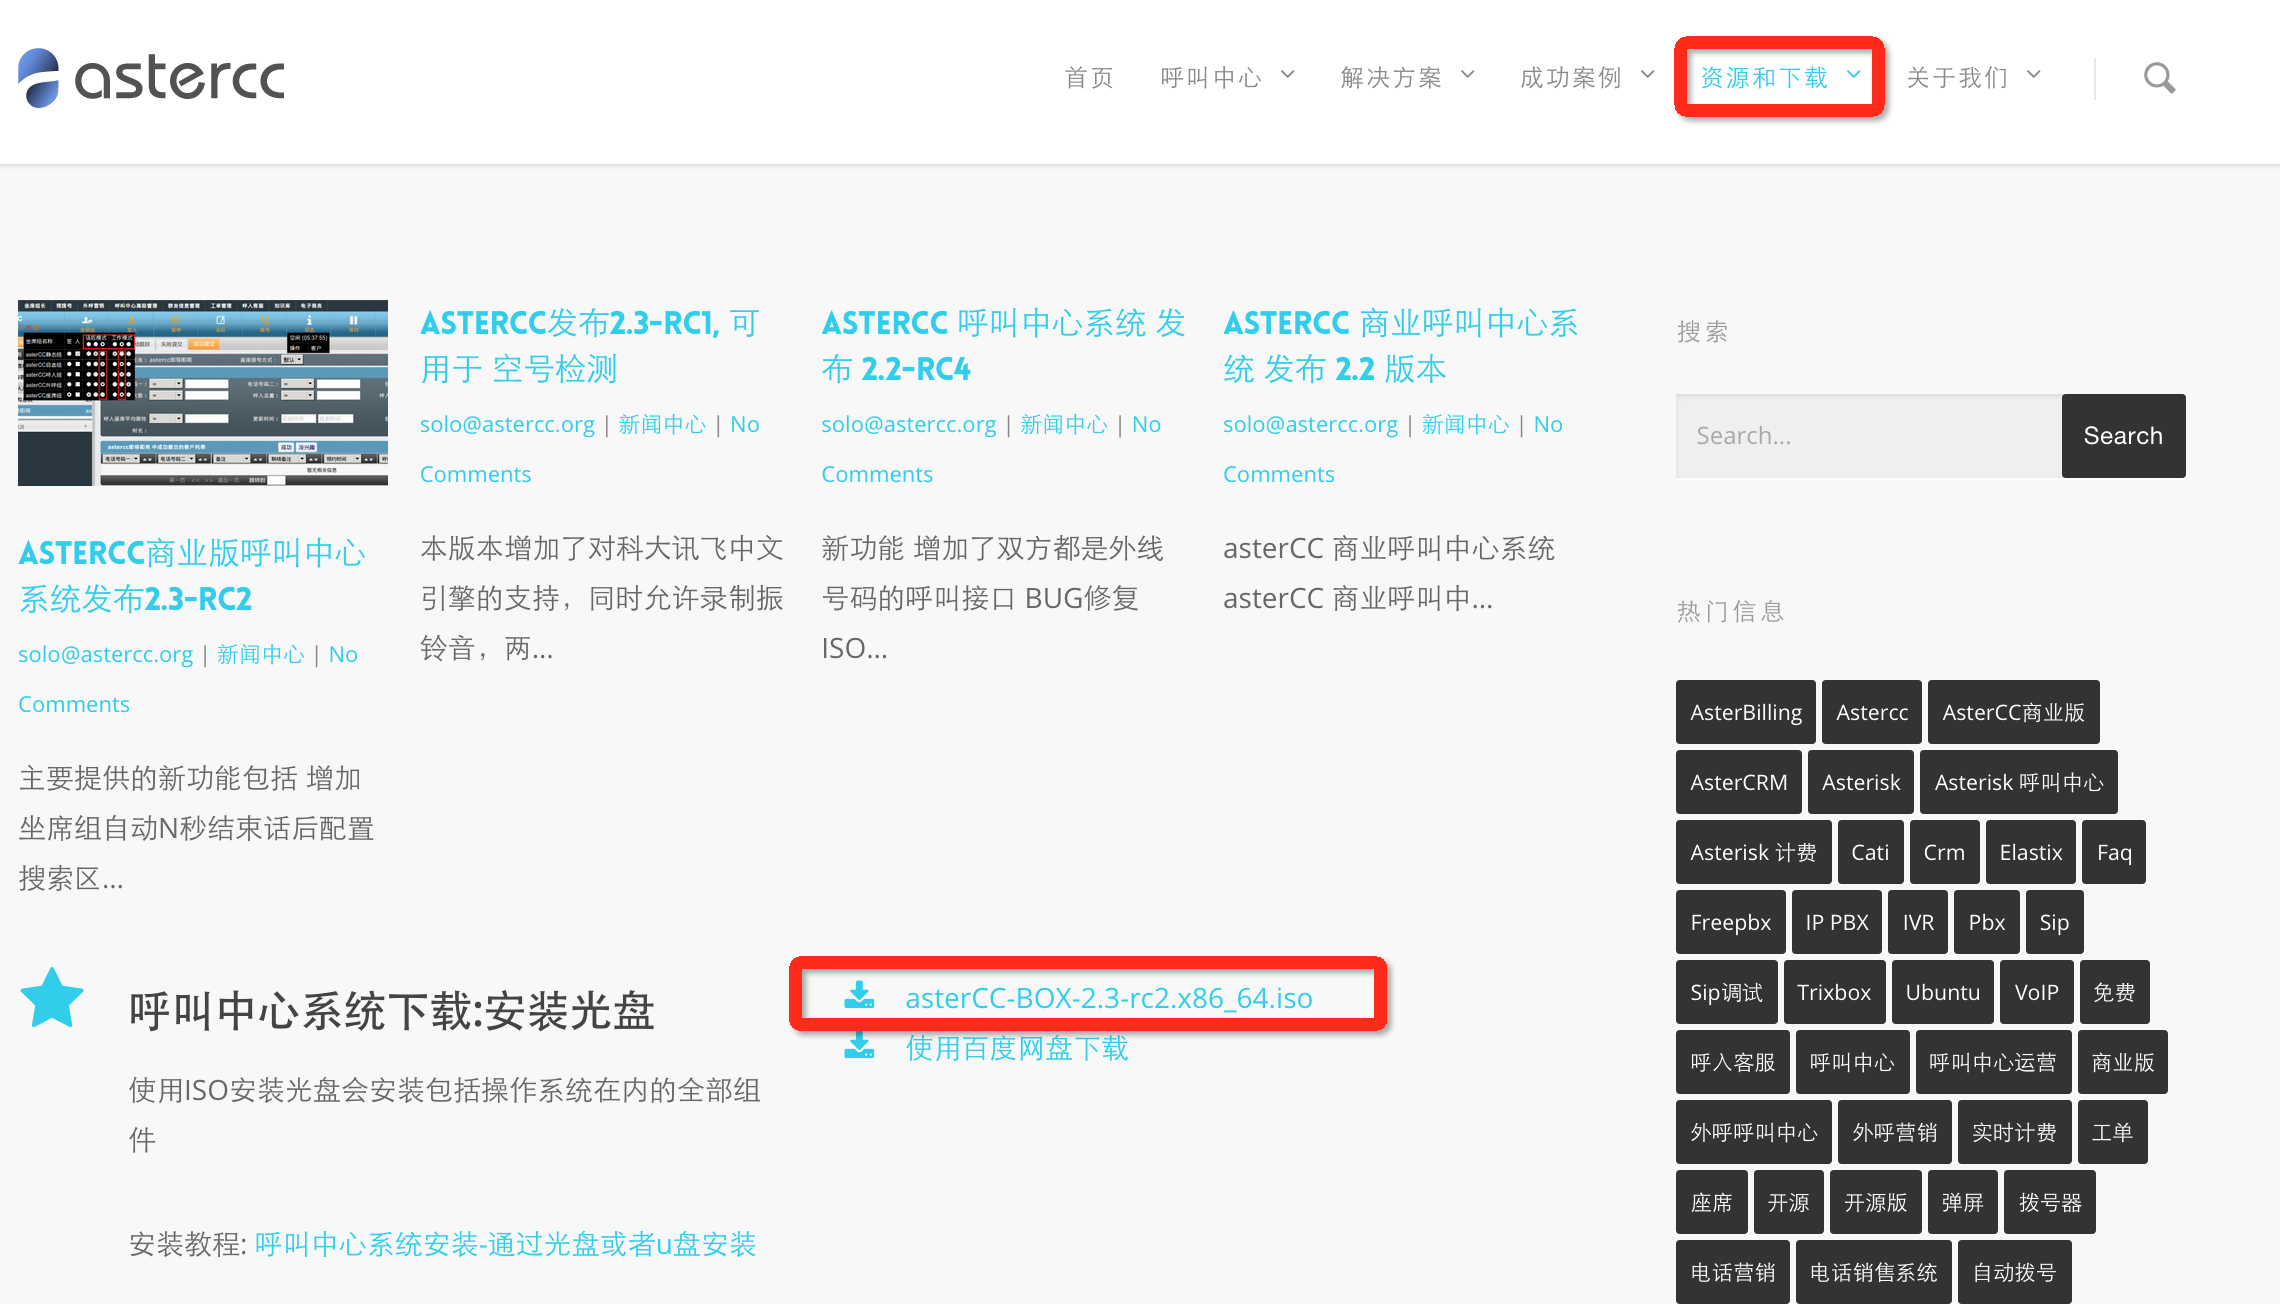The image size is (2280, 1304).
Task: Click download icon beside Baidu netdisk link
Action: pyautogui.click(x=859, y=1046)
